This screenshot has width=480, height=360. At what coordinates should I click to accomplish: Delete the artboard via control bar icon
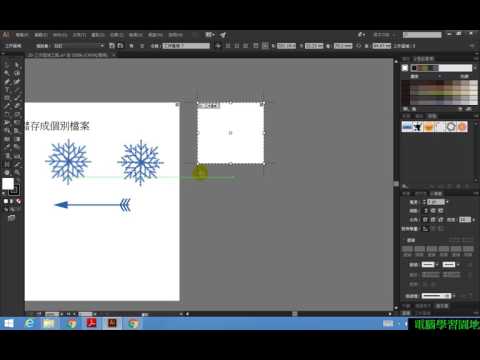point(142,46)
